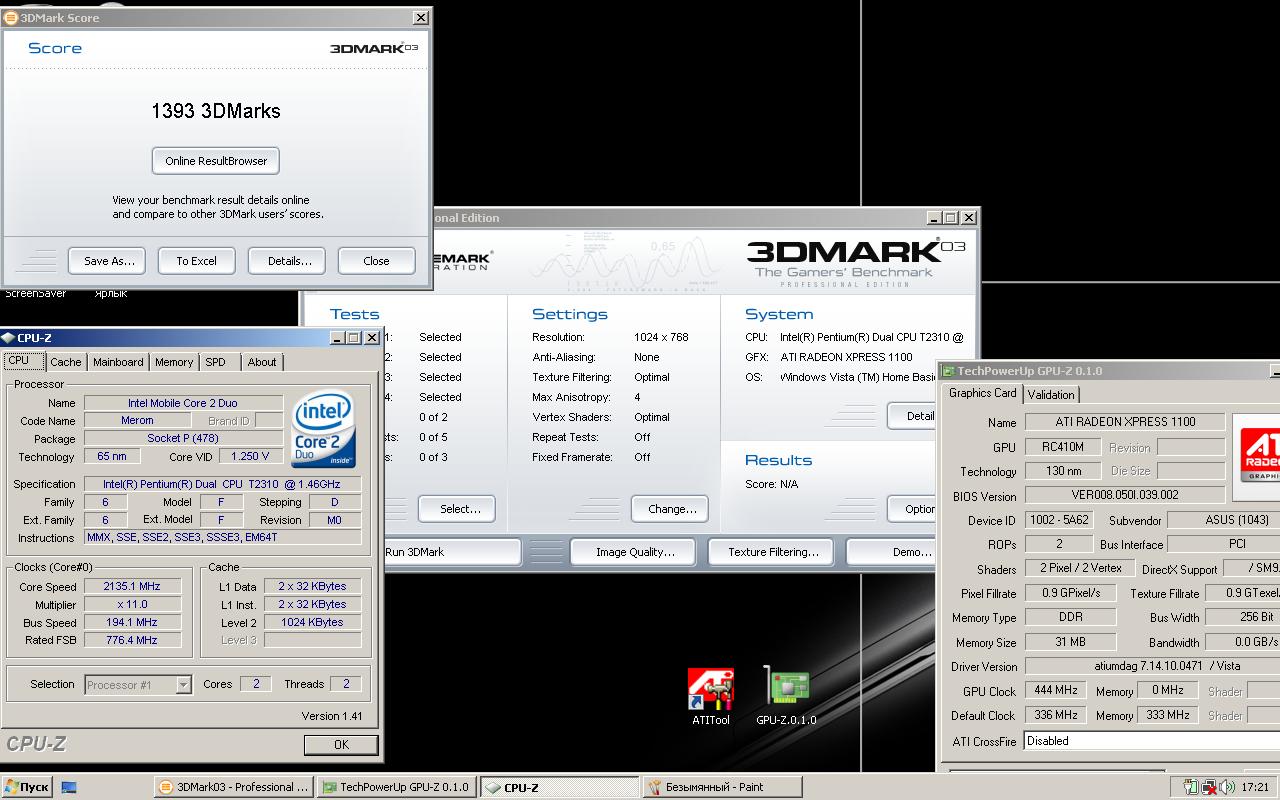The height and width of the screenshot is (800, 1280).
Task: Switch to TechPowerUp GPU-Z taskbar button
Action: (397, 787)
